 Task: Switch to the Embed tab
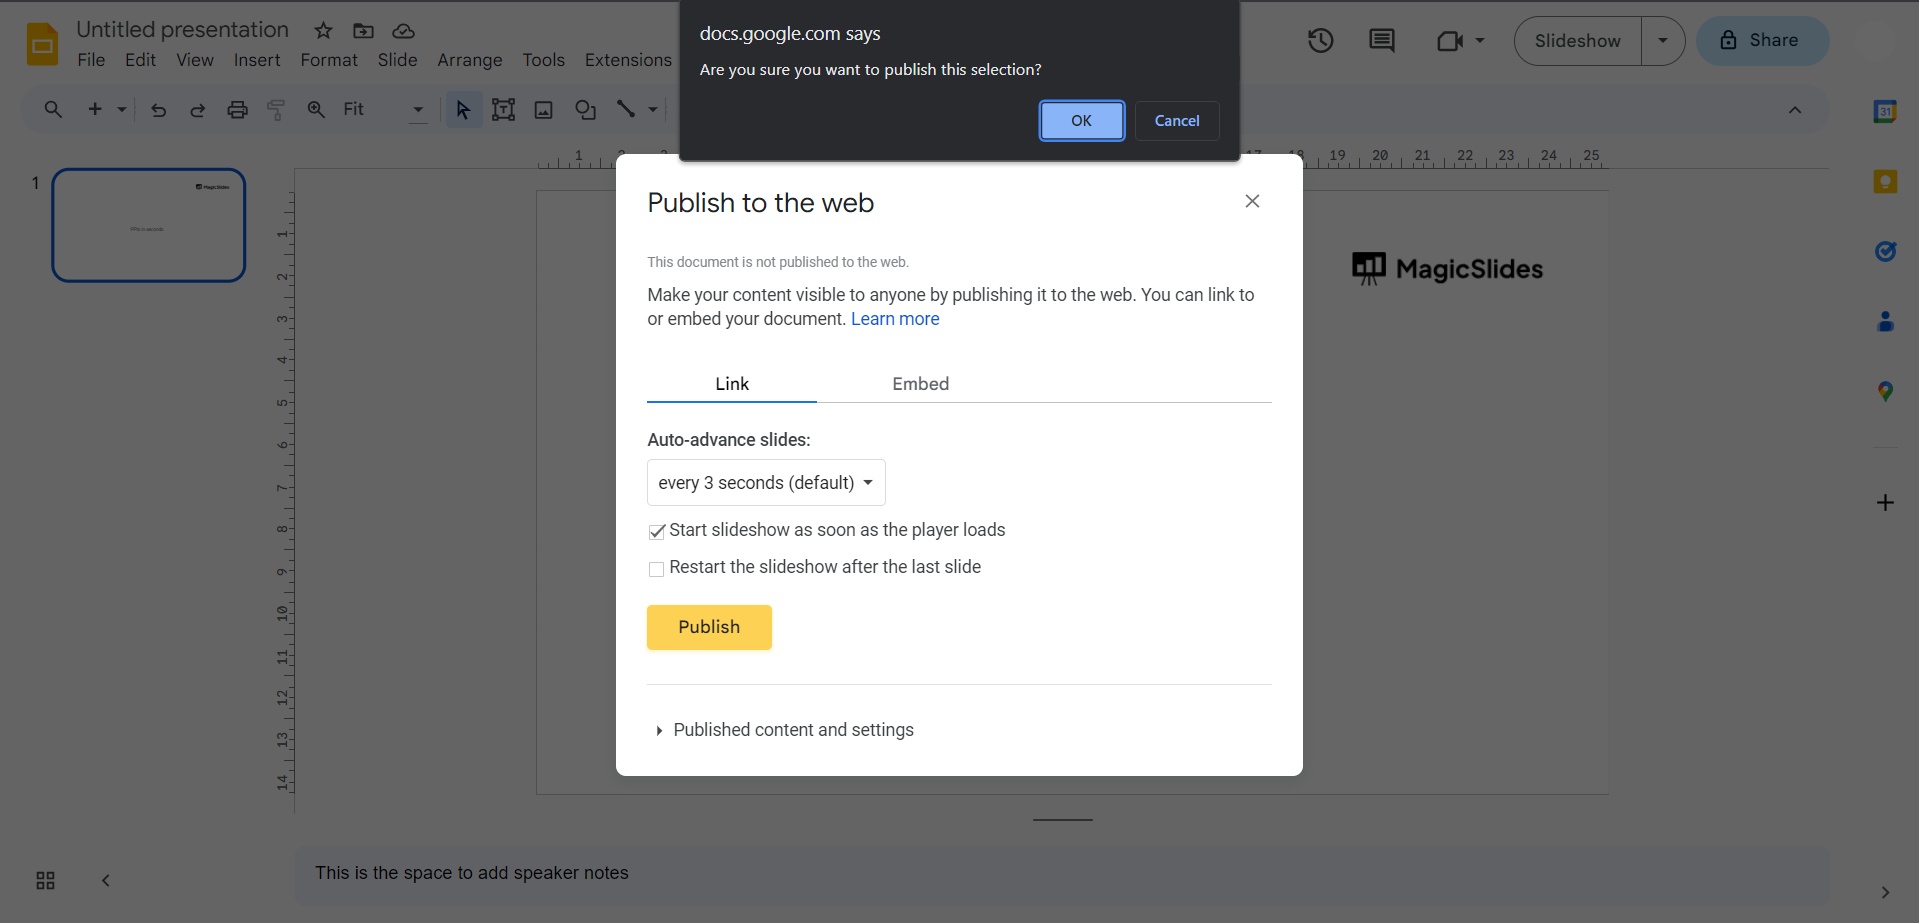[920, 384]
